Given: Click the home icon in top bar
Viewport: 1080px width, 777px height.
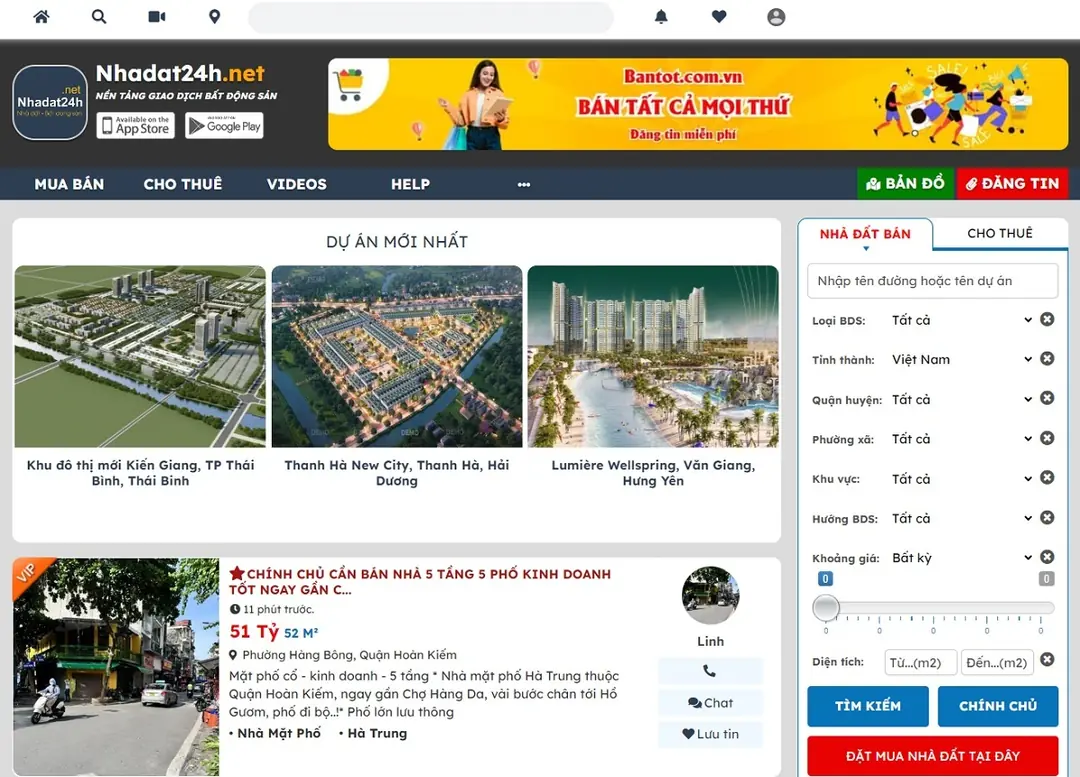Looking at the screenshot, I should coord(41,17).
